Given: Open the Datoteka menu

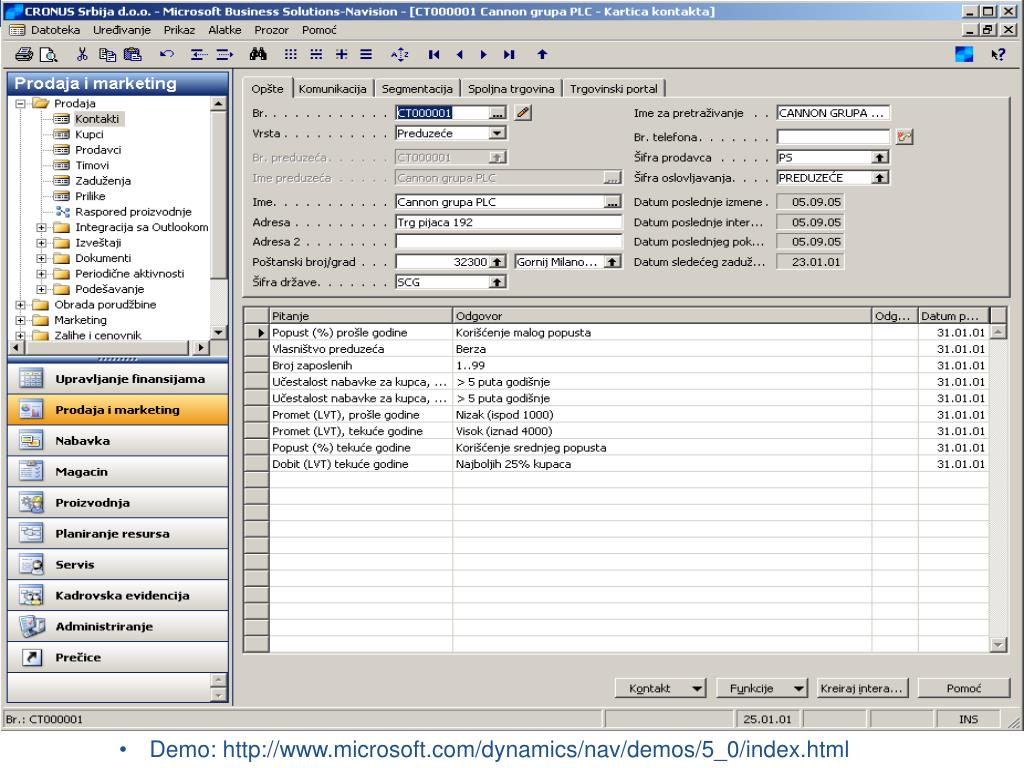Looking at the screenshot, I should coord(55,30).
